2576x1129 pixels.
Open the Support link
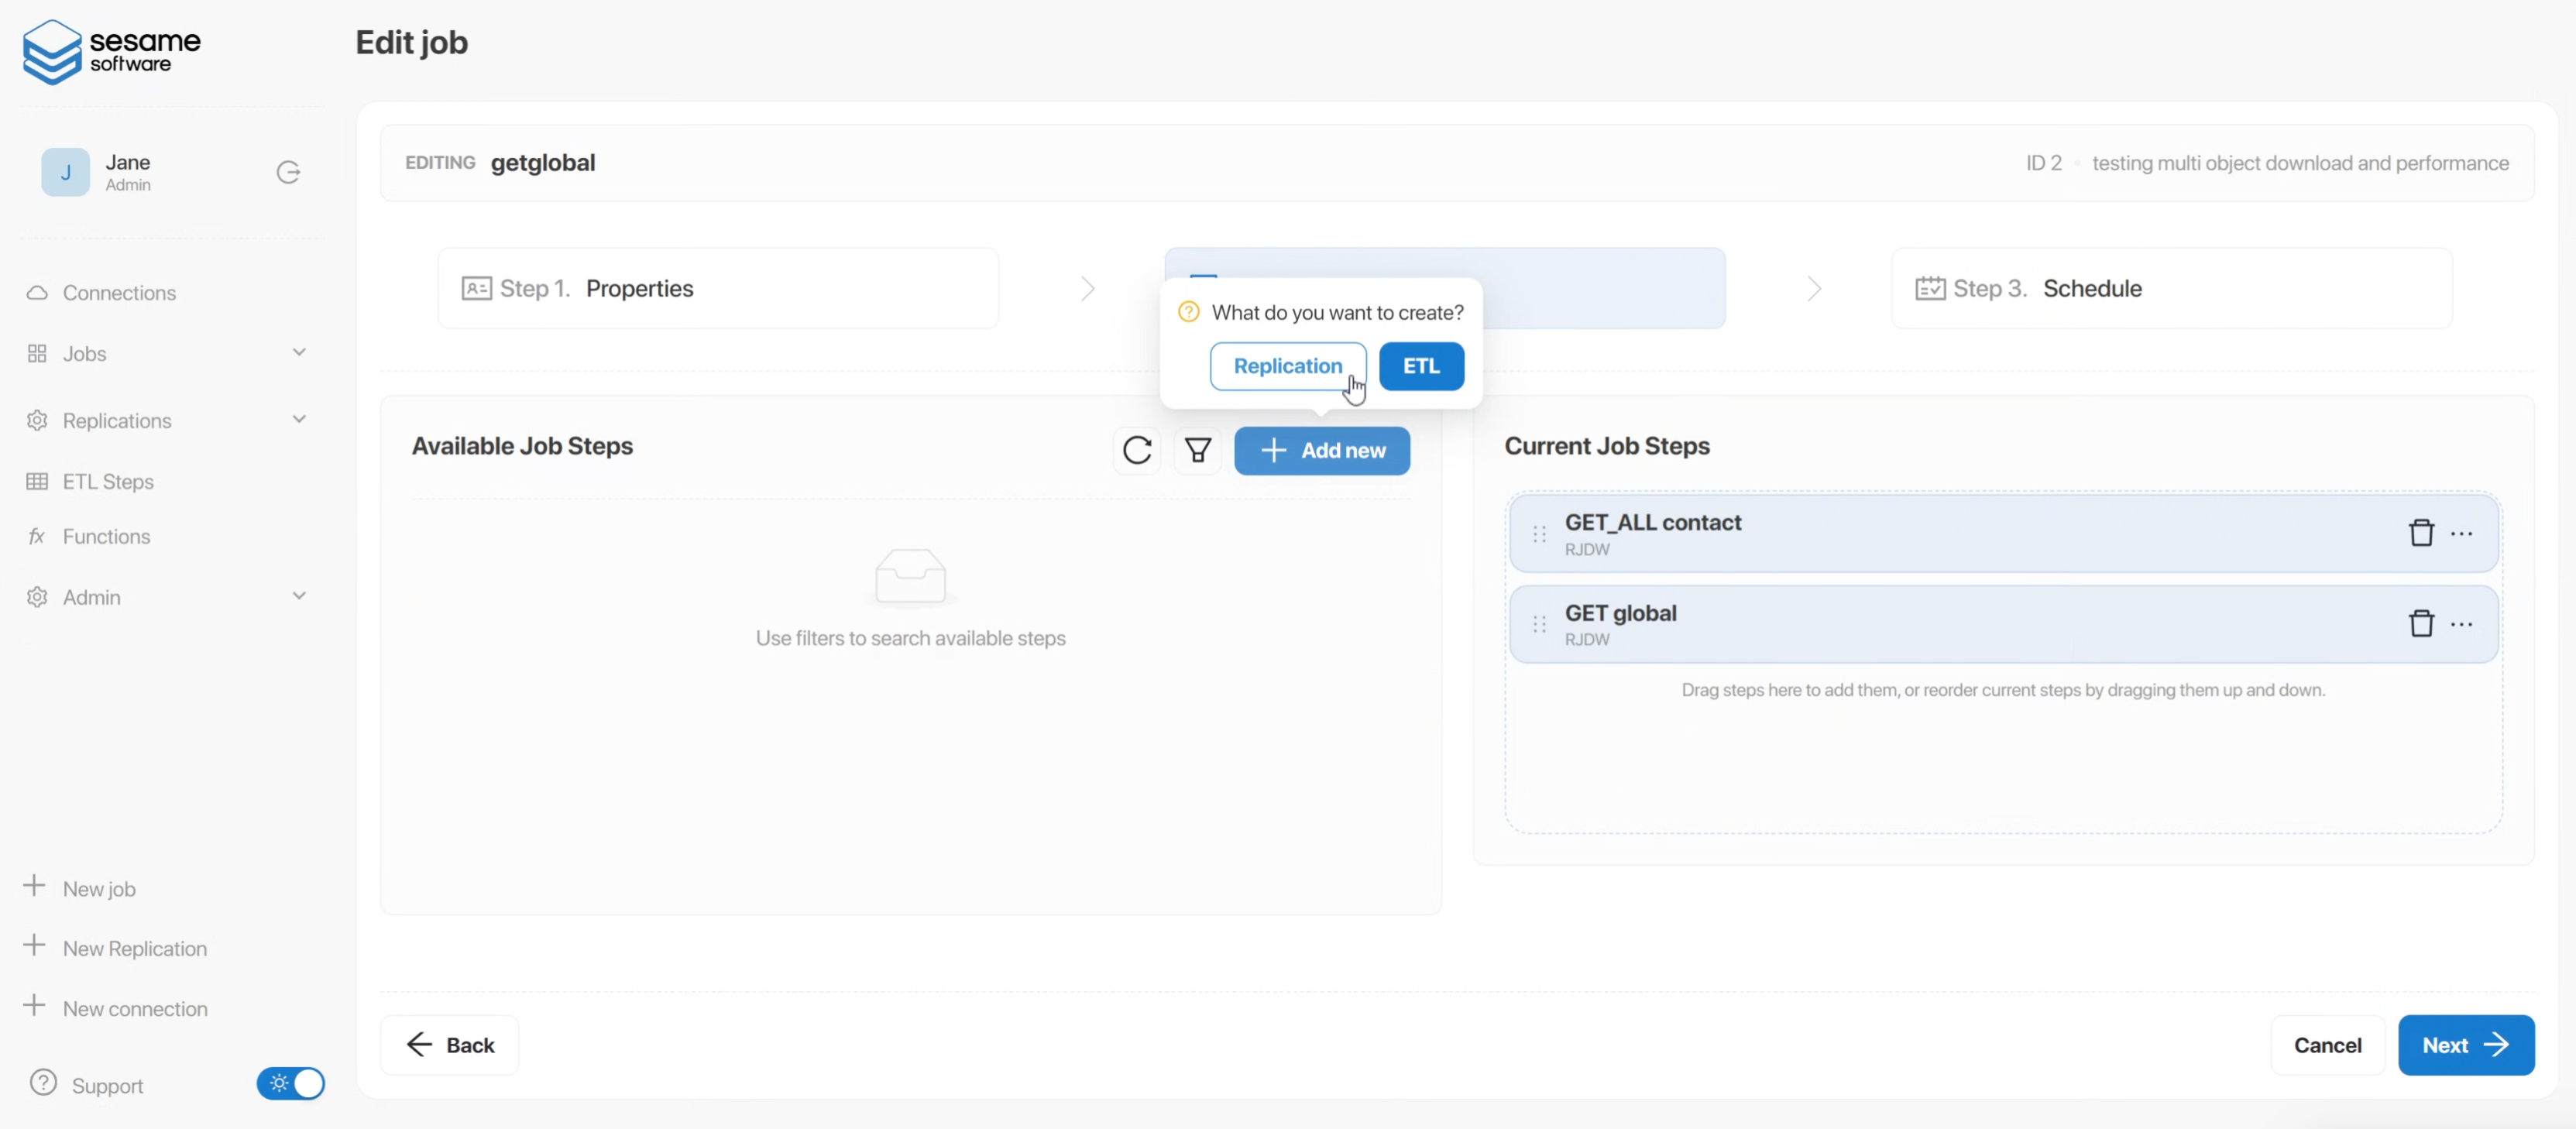107,1086
